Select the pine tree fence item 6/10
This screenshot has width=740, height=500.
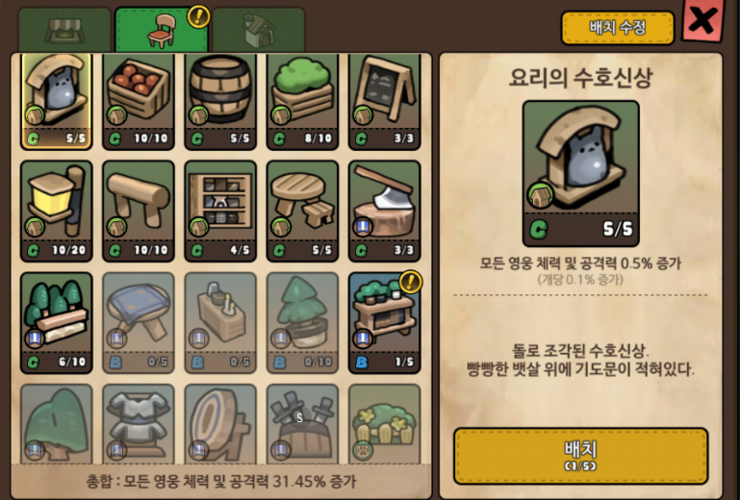pos(56,323)
